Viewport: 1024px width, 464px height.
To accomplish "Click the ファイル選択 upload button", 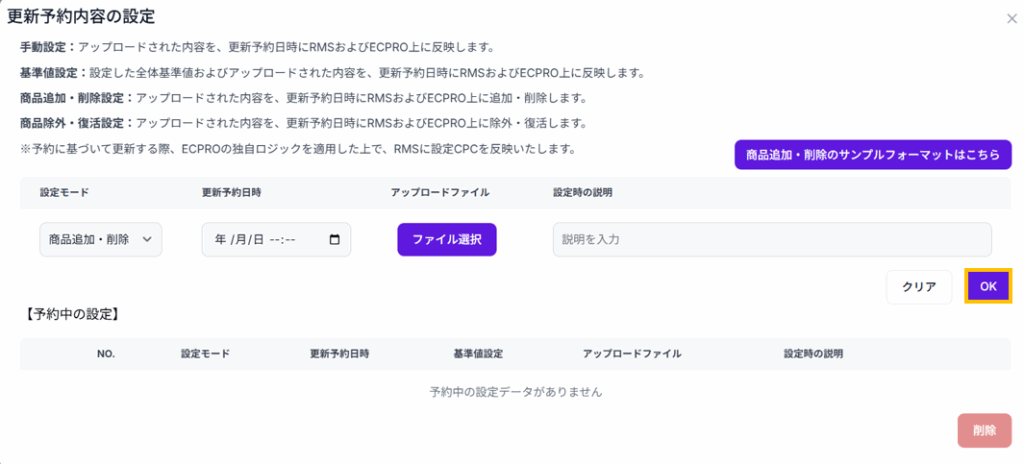I will pos(447,240).
